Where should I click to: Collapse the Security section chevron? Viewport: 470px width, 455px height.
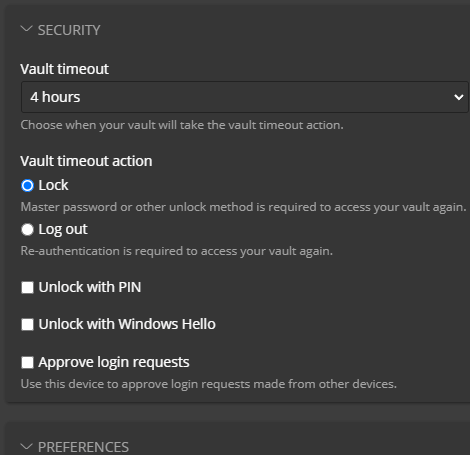26,29
